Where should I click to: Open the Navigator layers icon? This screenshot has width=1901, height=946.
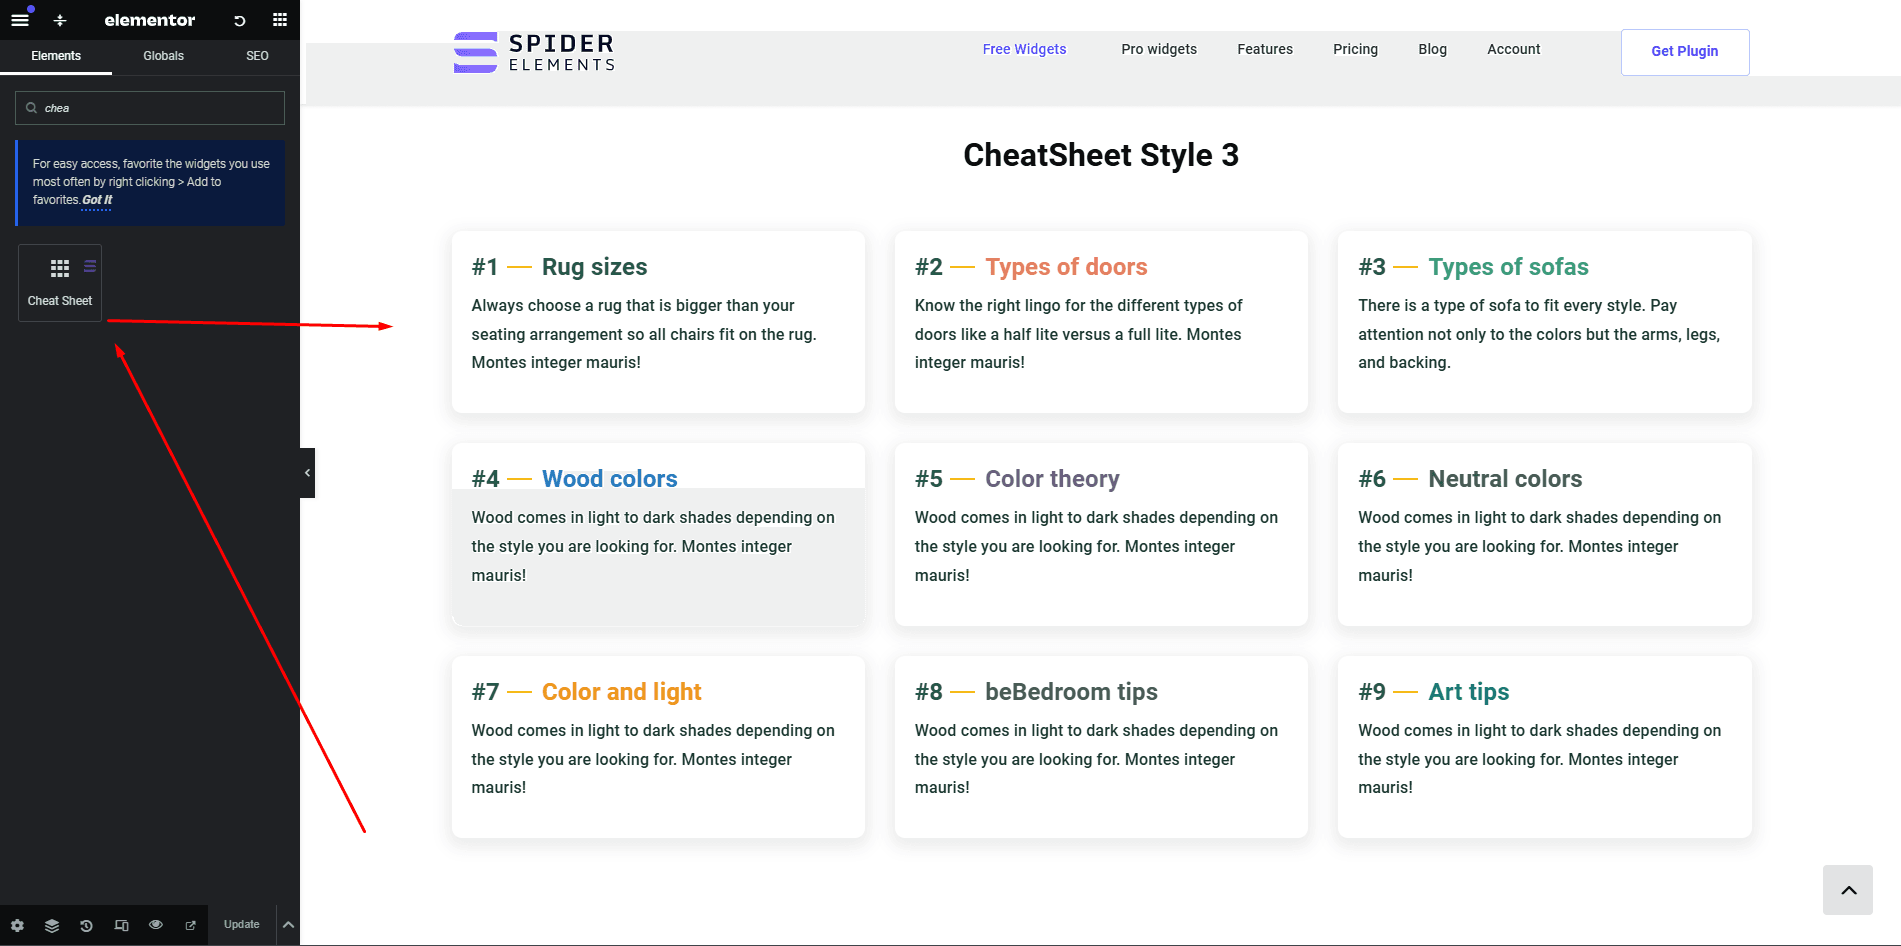pyautogui.click(x=52, y=925)
